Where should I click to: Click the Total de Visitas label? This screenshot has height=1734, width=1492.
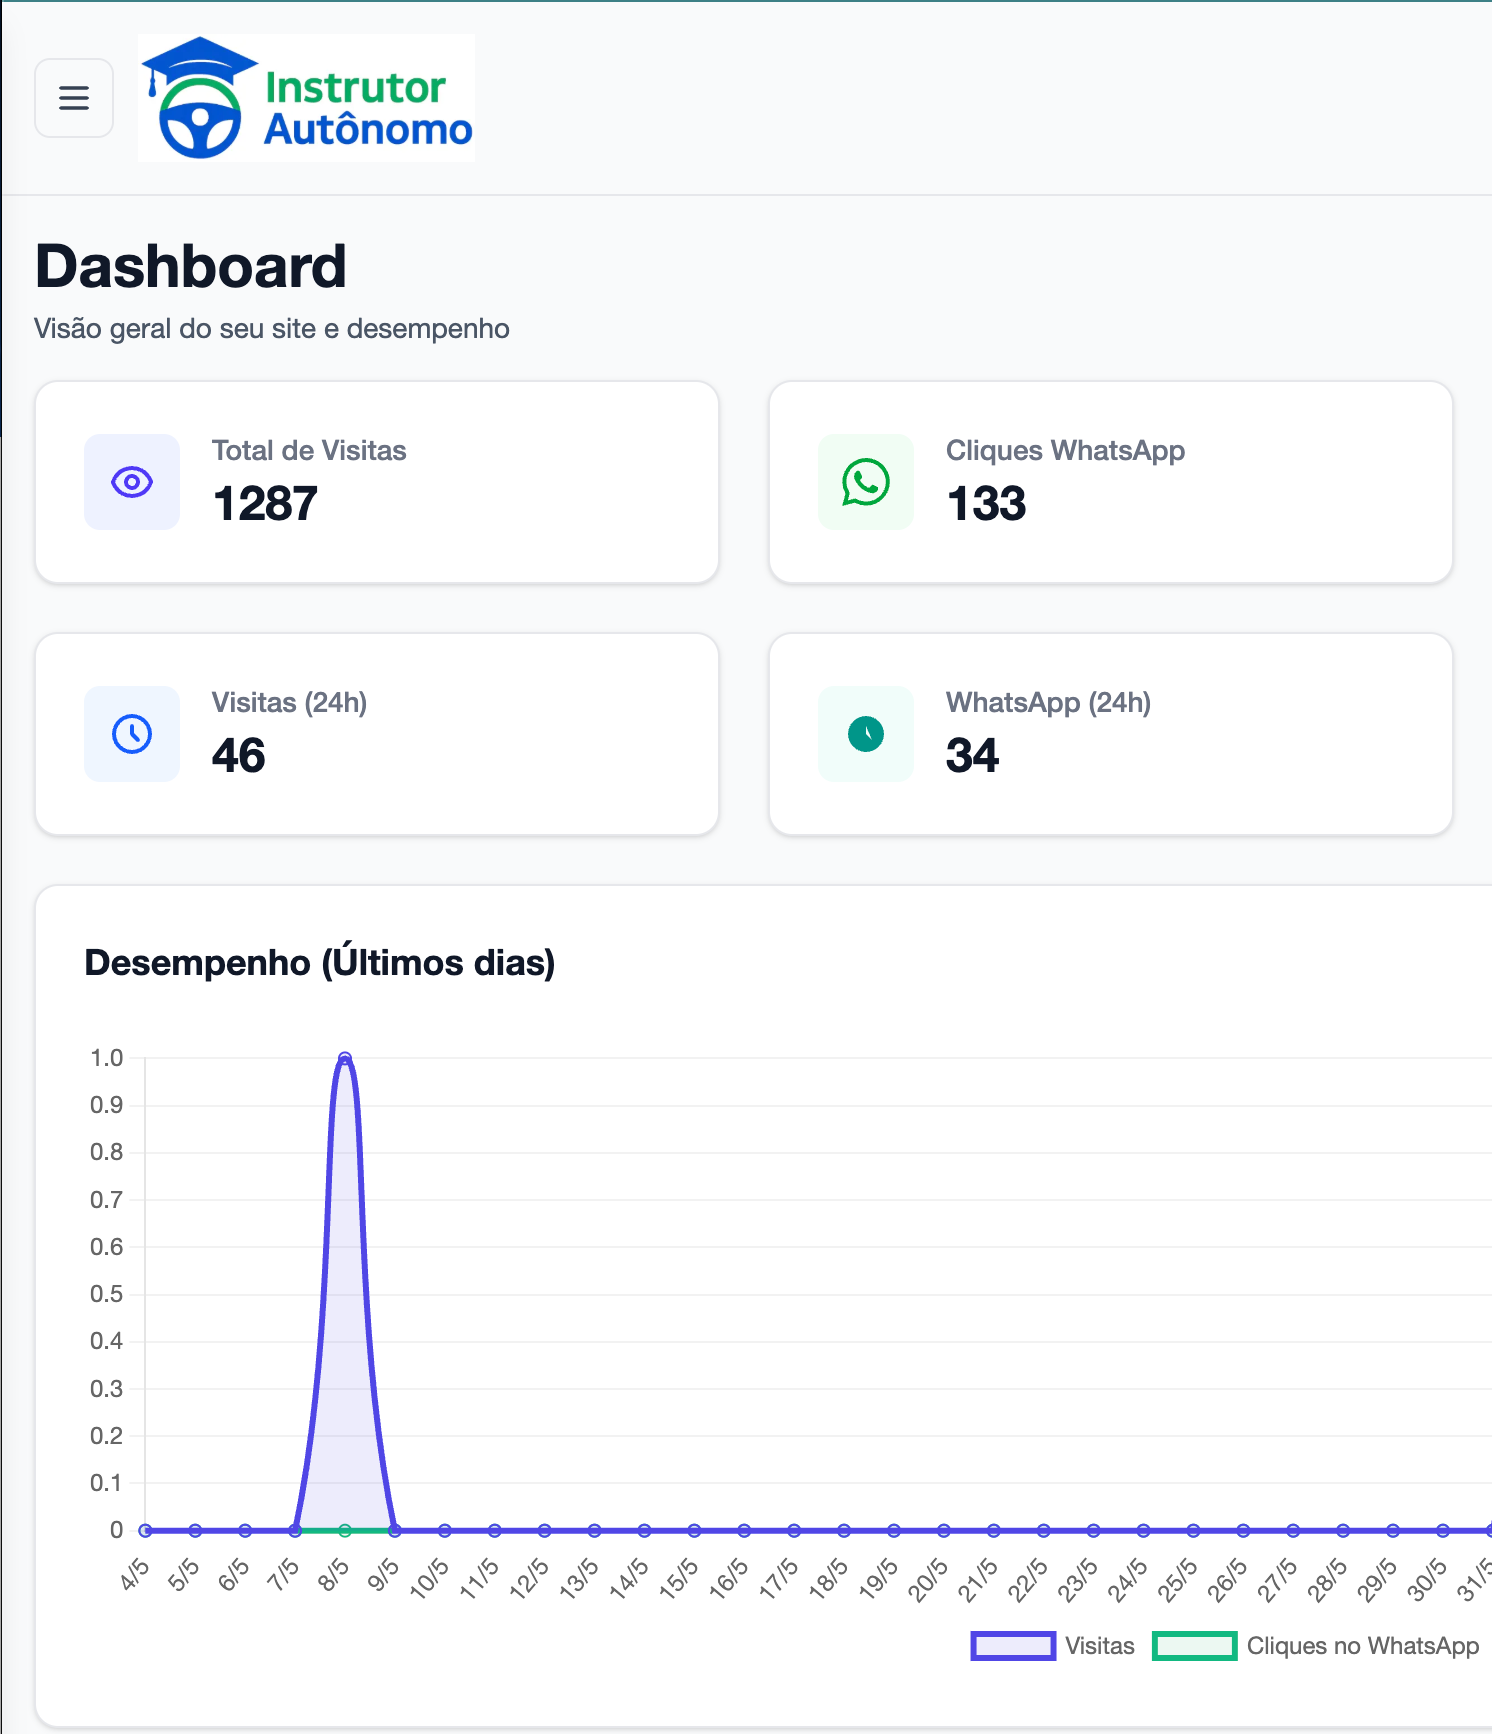[x=309, y=451]
